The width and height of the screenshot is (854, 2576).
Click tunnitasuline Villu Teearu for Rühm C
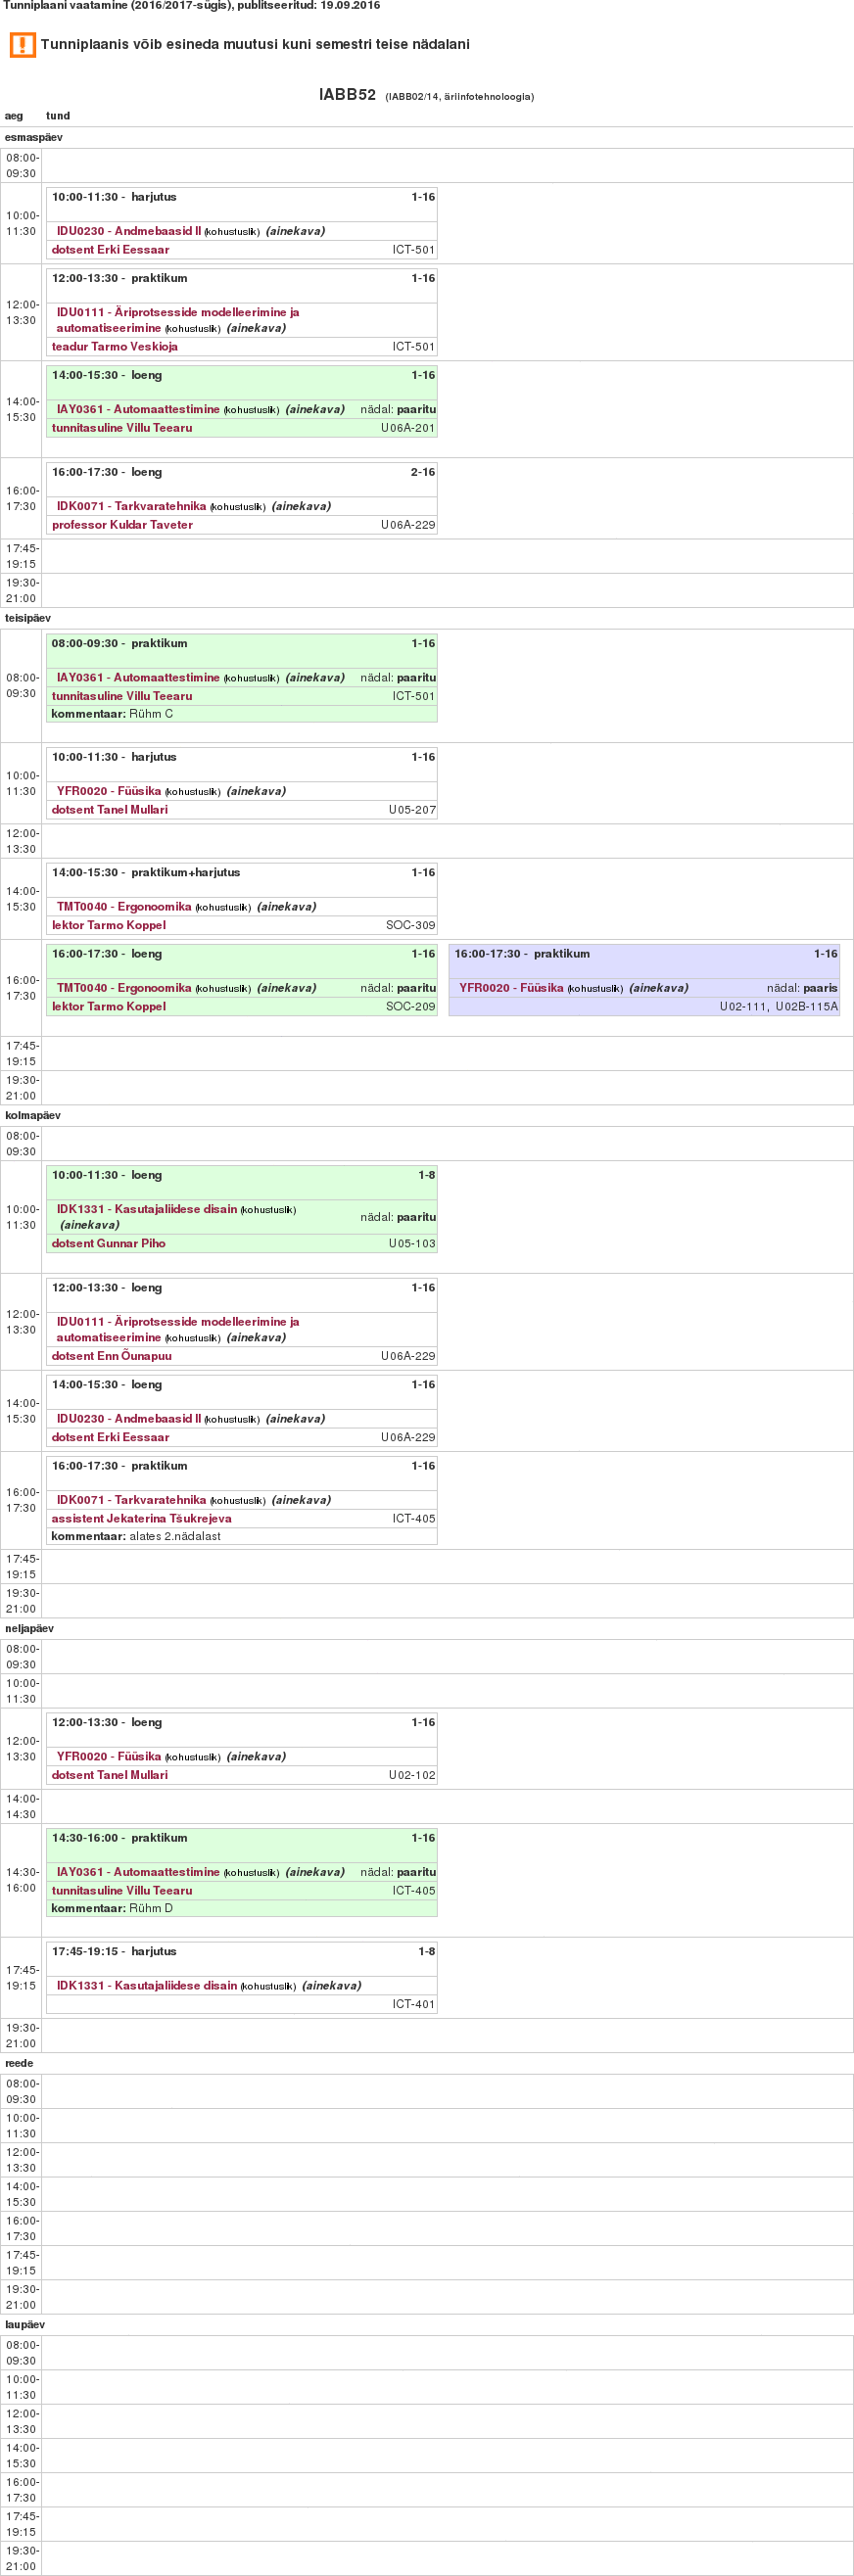(121, 696)
